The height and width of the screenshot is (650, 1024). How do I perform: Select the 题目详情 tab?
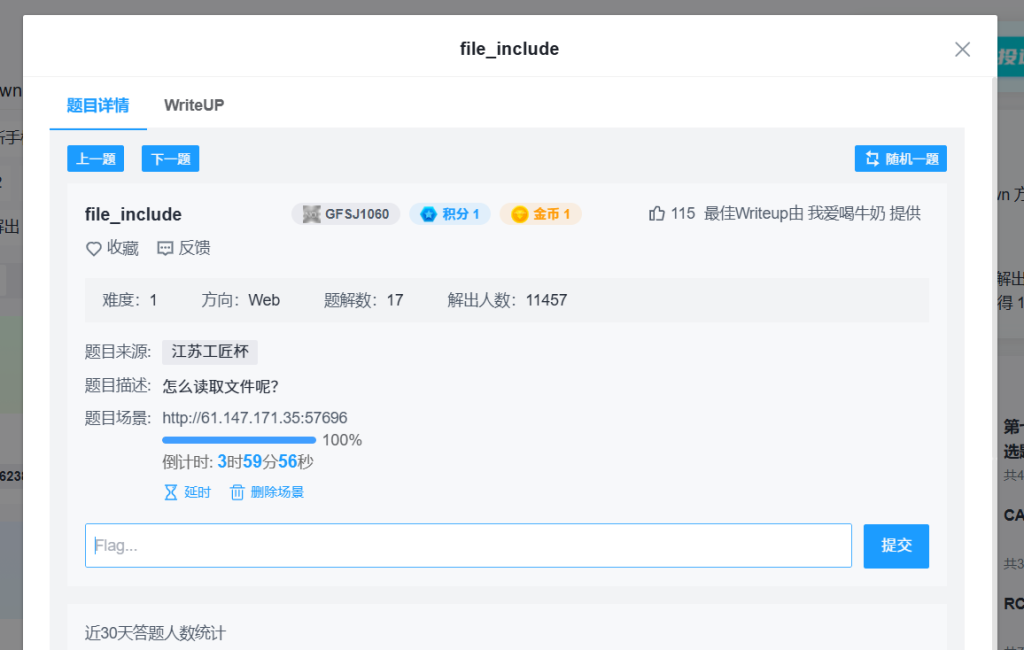click(98, 105)
